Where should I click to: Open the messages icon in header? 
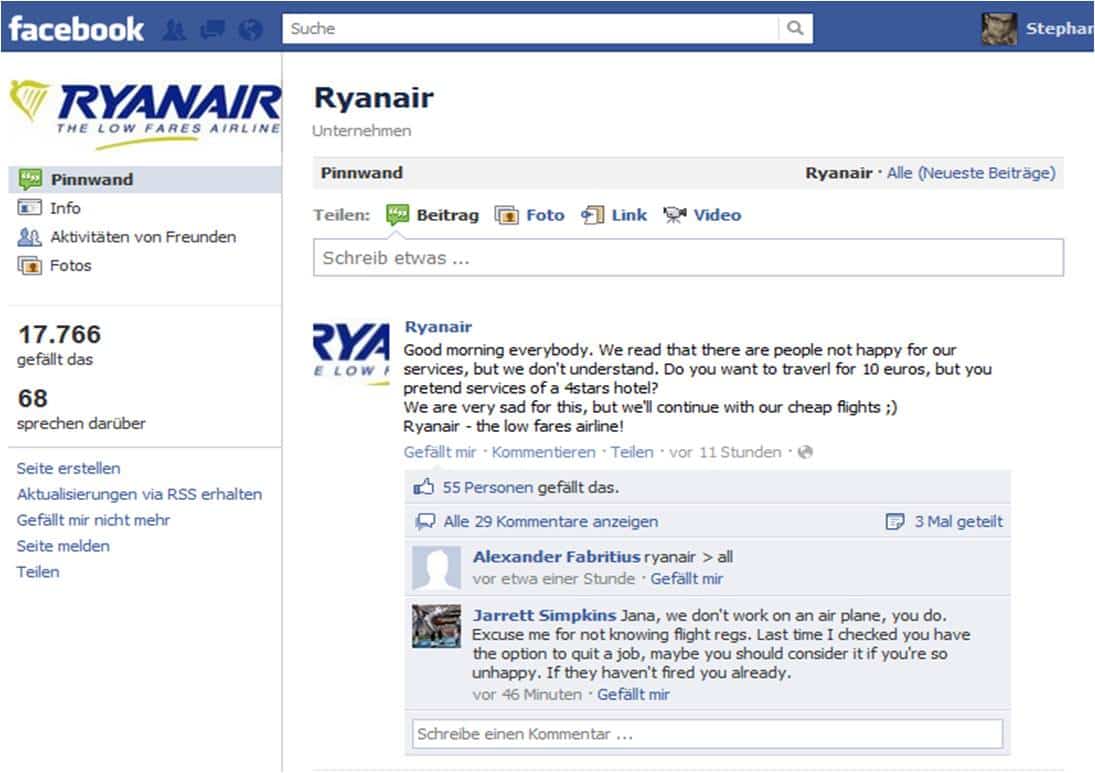coord(212,30)
